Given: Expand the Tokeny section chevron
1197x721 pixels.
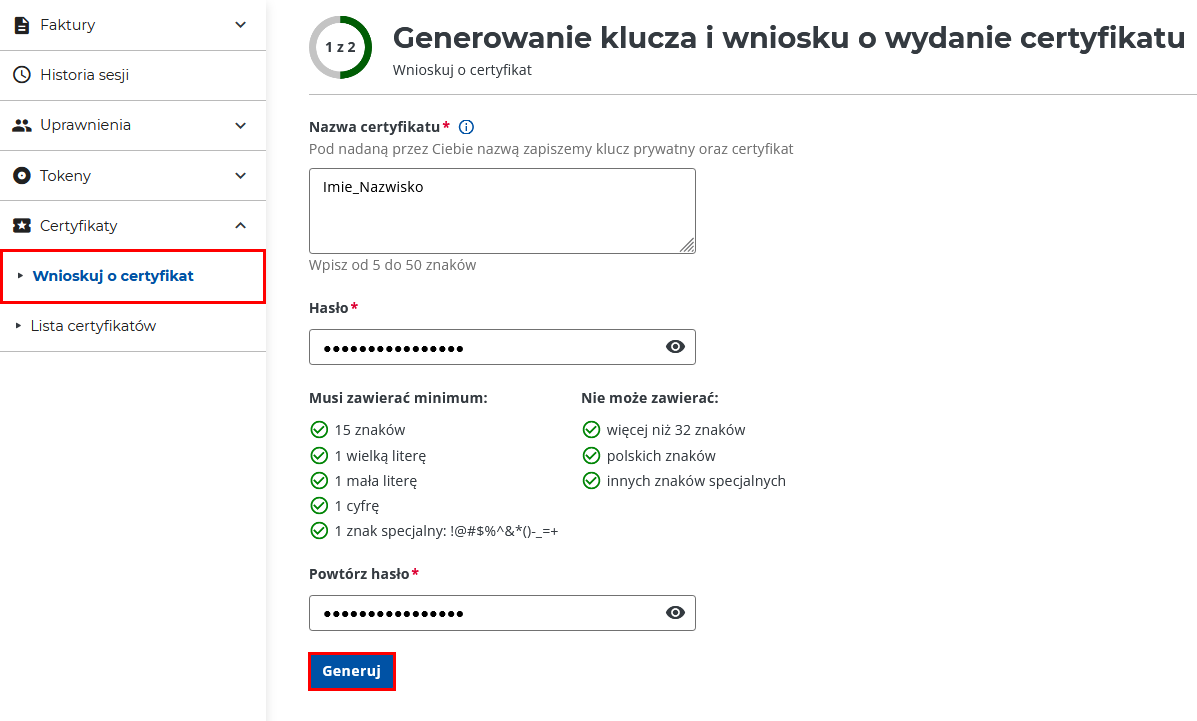Looking at the screenshot, I should (x=240, y=176).
